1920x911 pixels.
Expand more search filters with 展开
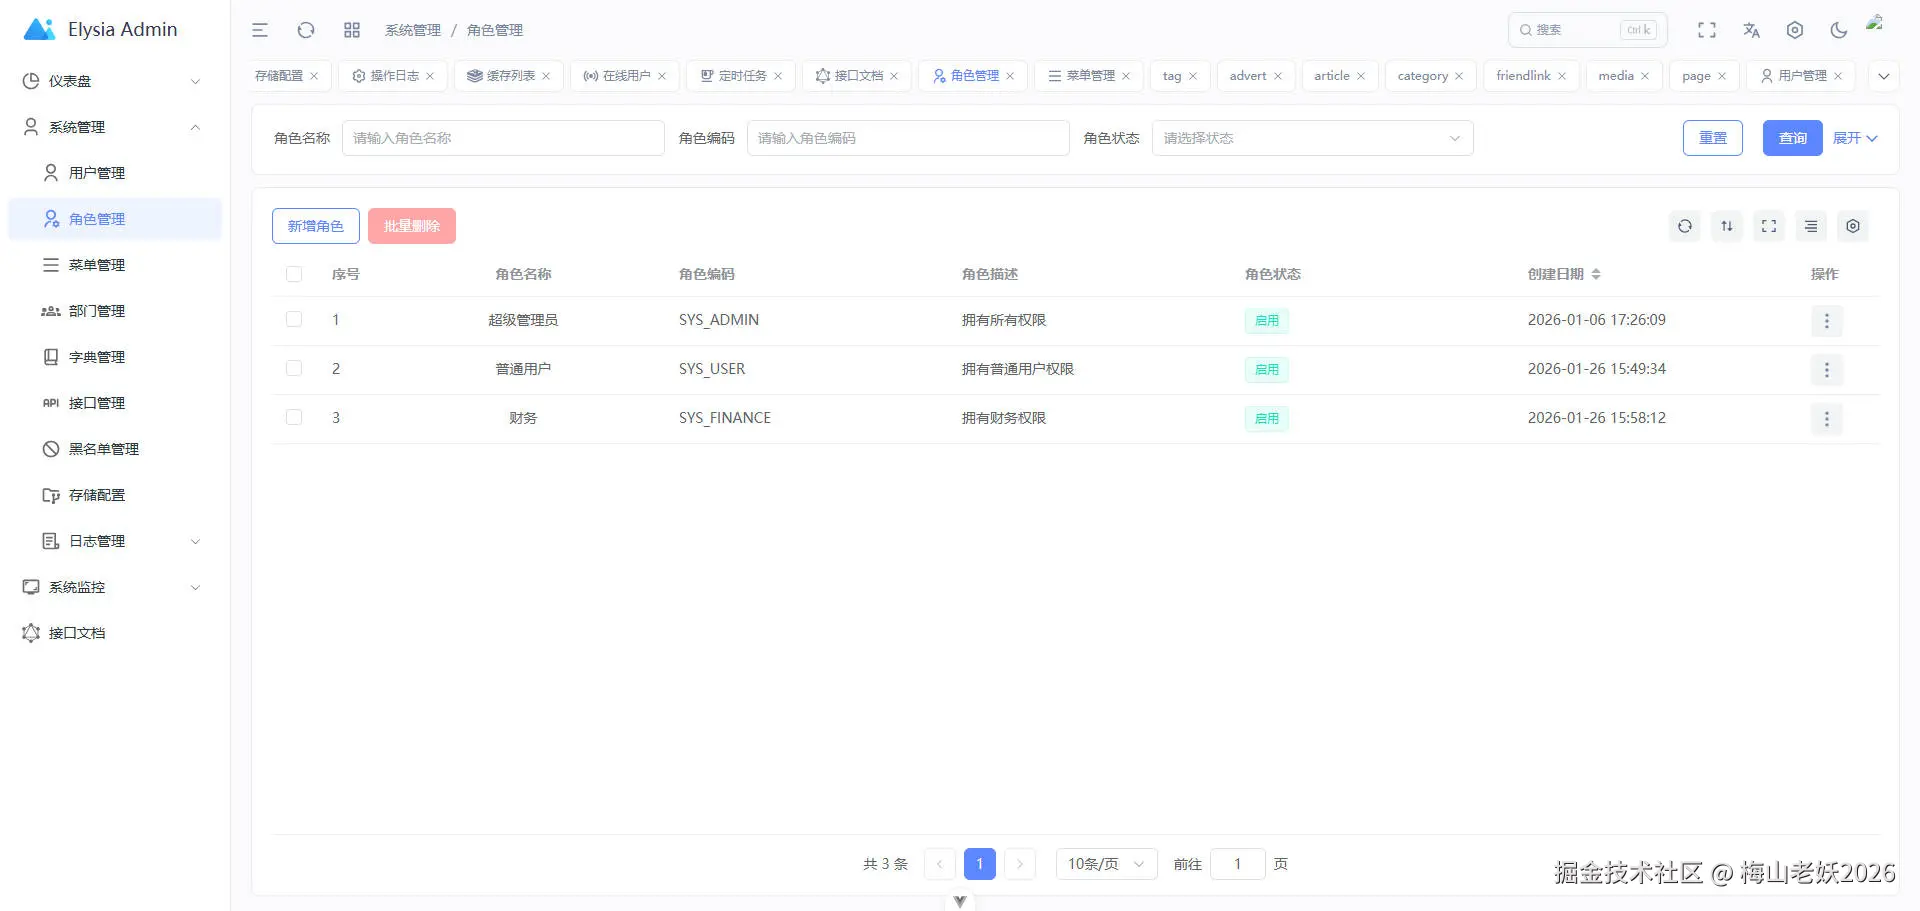[x=1855, y=138]
